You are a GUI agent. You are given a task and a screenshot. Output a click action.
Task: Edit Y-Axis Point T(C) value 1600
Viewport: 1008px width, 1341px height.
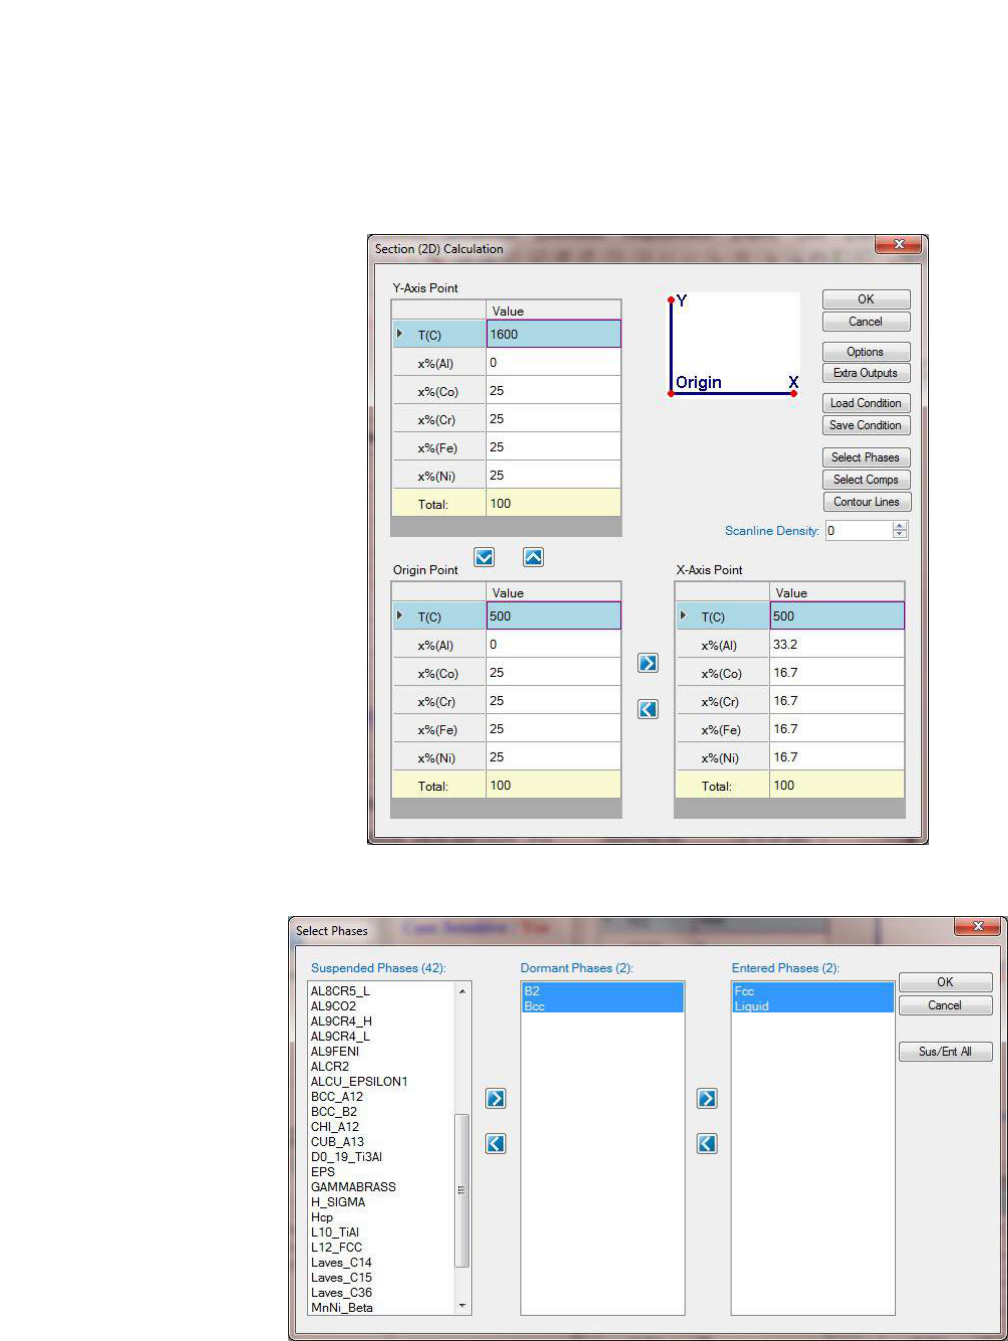pos(553,334)
